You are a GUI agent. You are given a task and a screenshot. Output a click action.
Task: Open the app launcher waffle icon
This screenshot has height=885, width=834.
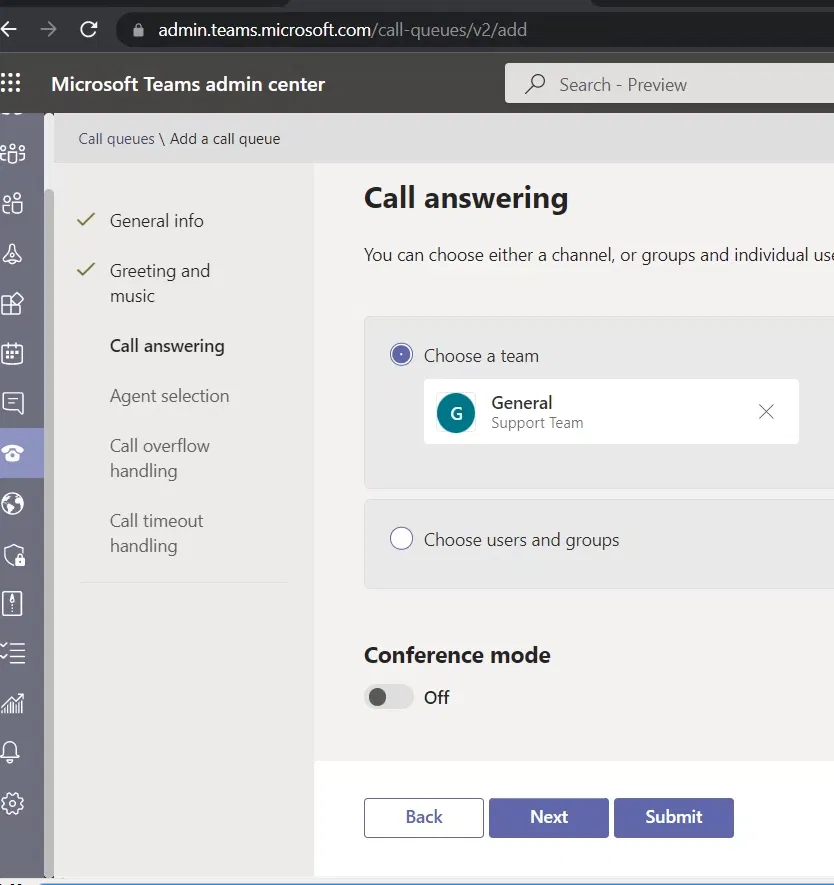click(x=11, y=83)
